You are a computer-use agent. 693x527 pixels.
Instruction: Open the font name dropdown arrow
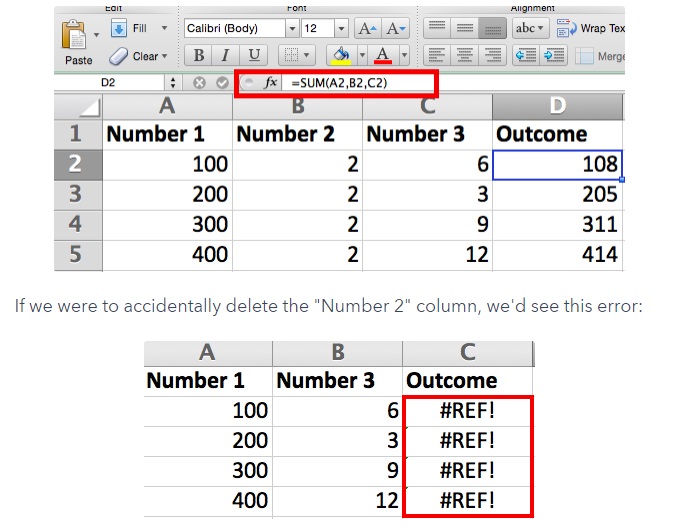pyautogui.click(x=292, y=28)
